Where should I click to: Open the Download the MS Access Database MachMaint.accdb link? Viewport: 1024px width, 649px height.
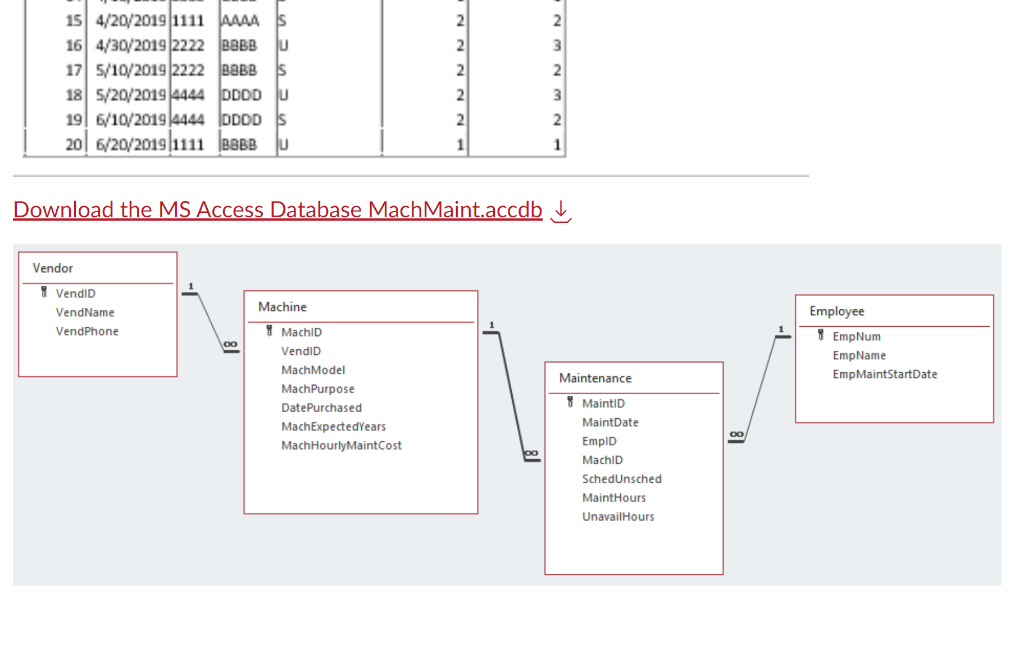pyautogui.click(x=277, y=209)
